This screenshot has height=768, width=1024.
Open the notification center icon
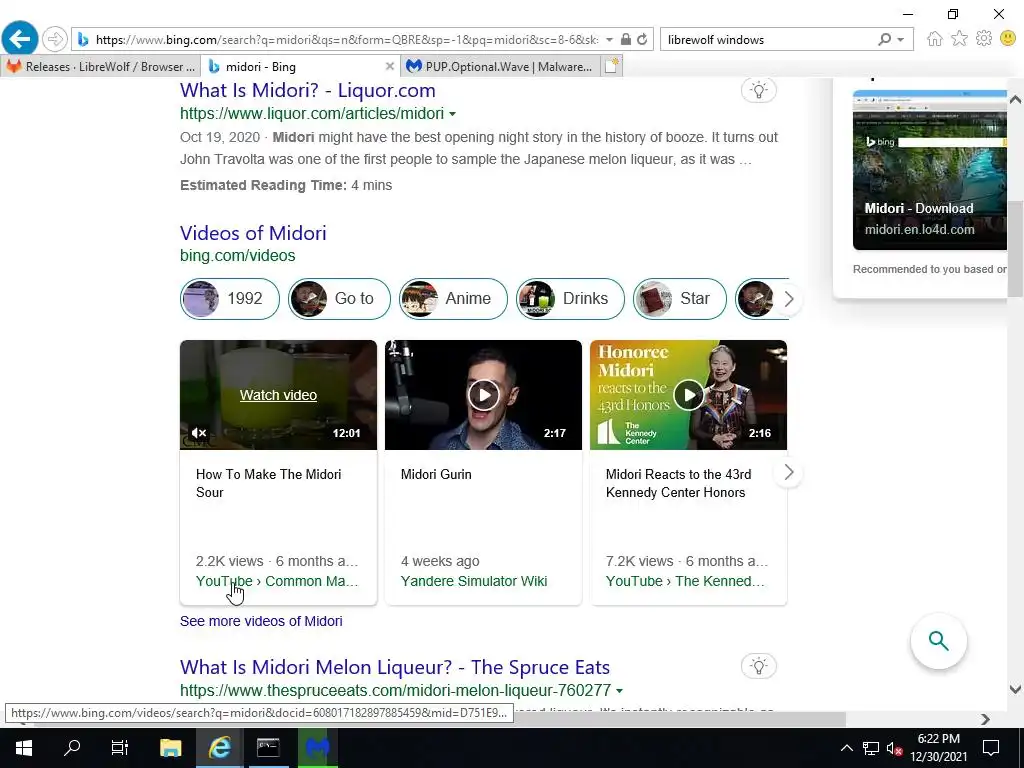[991, 748]
